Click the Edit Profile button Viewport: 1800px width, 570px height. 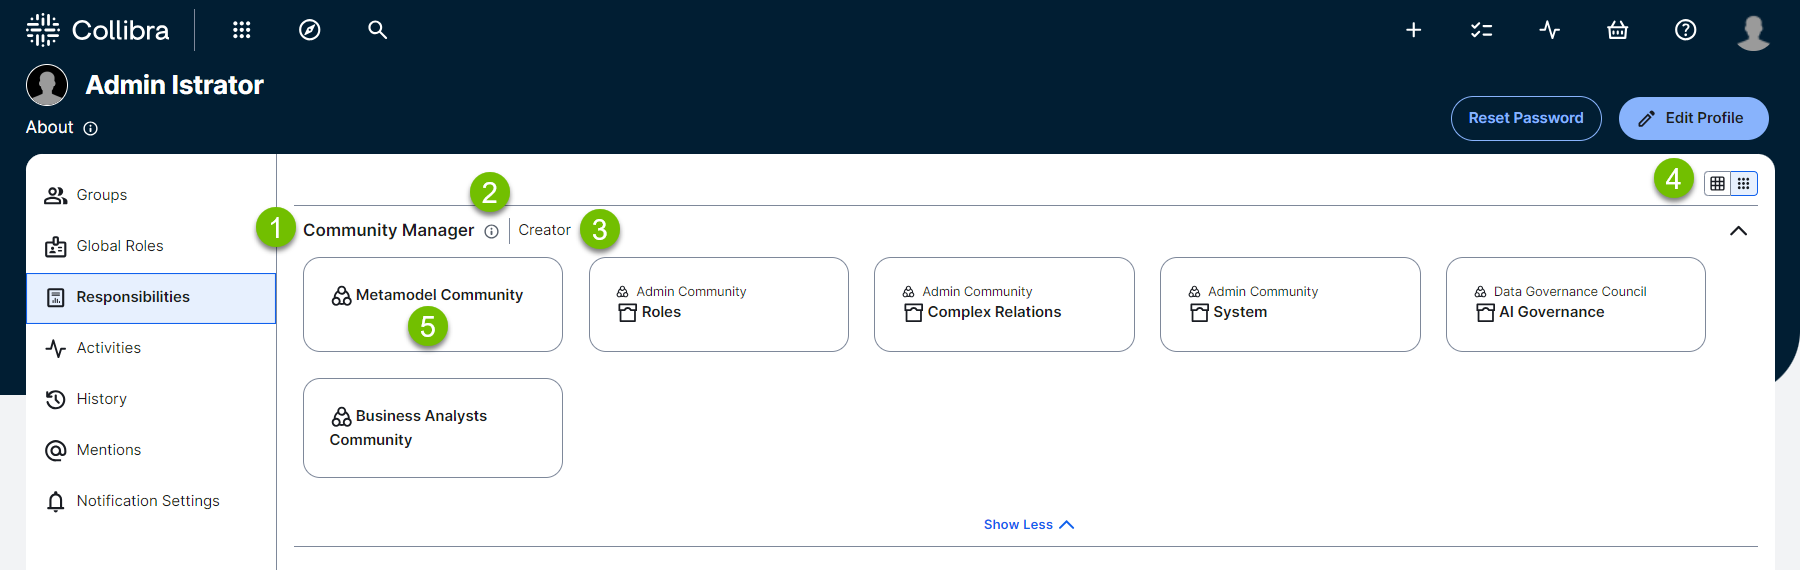(x=1693, y=118)
